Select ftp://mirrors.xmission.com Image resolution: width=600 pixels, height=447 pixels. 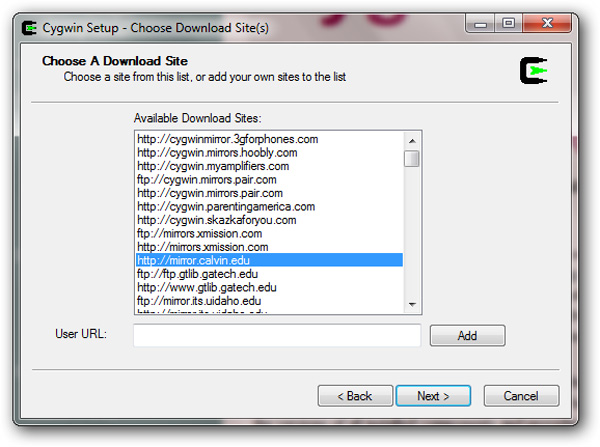pyautogui.click(x=269, y=233)
